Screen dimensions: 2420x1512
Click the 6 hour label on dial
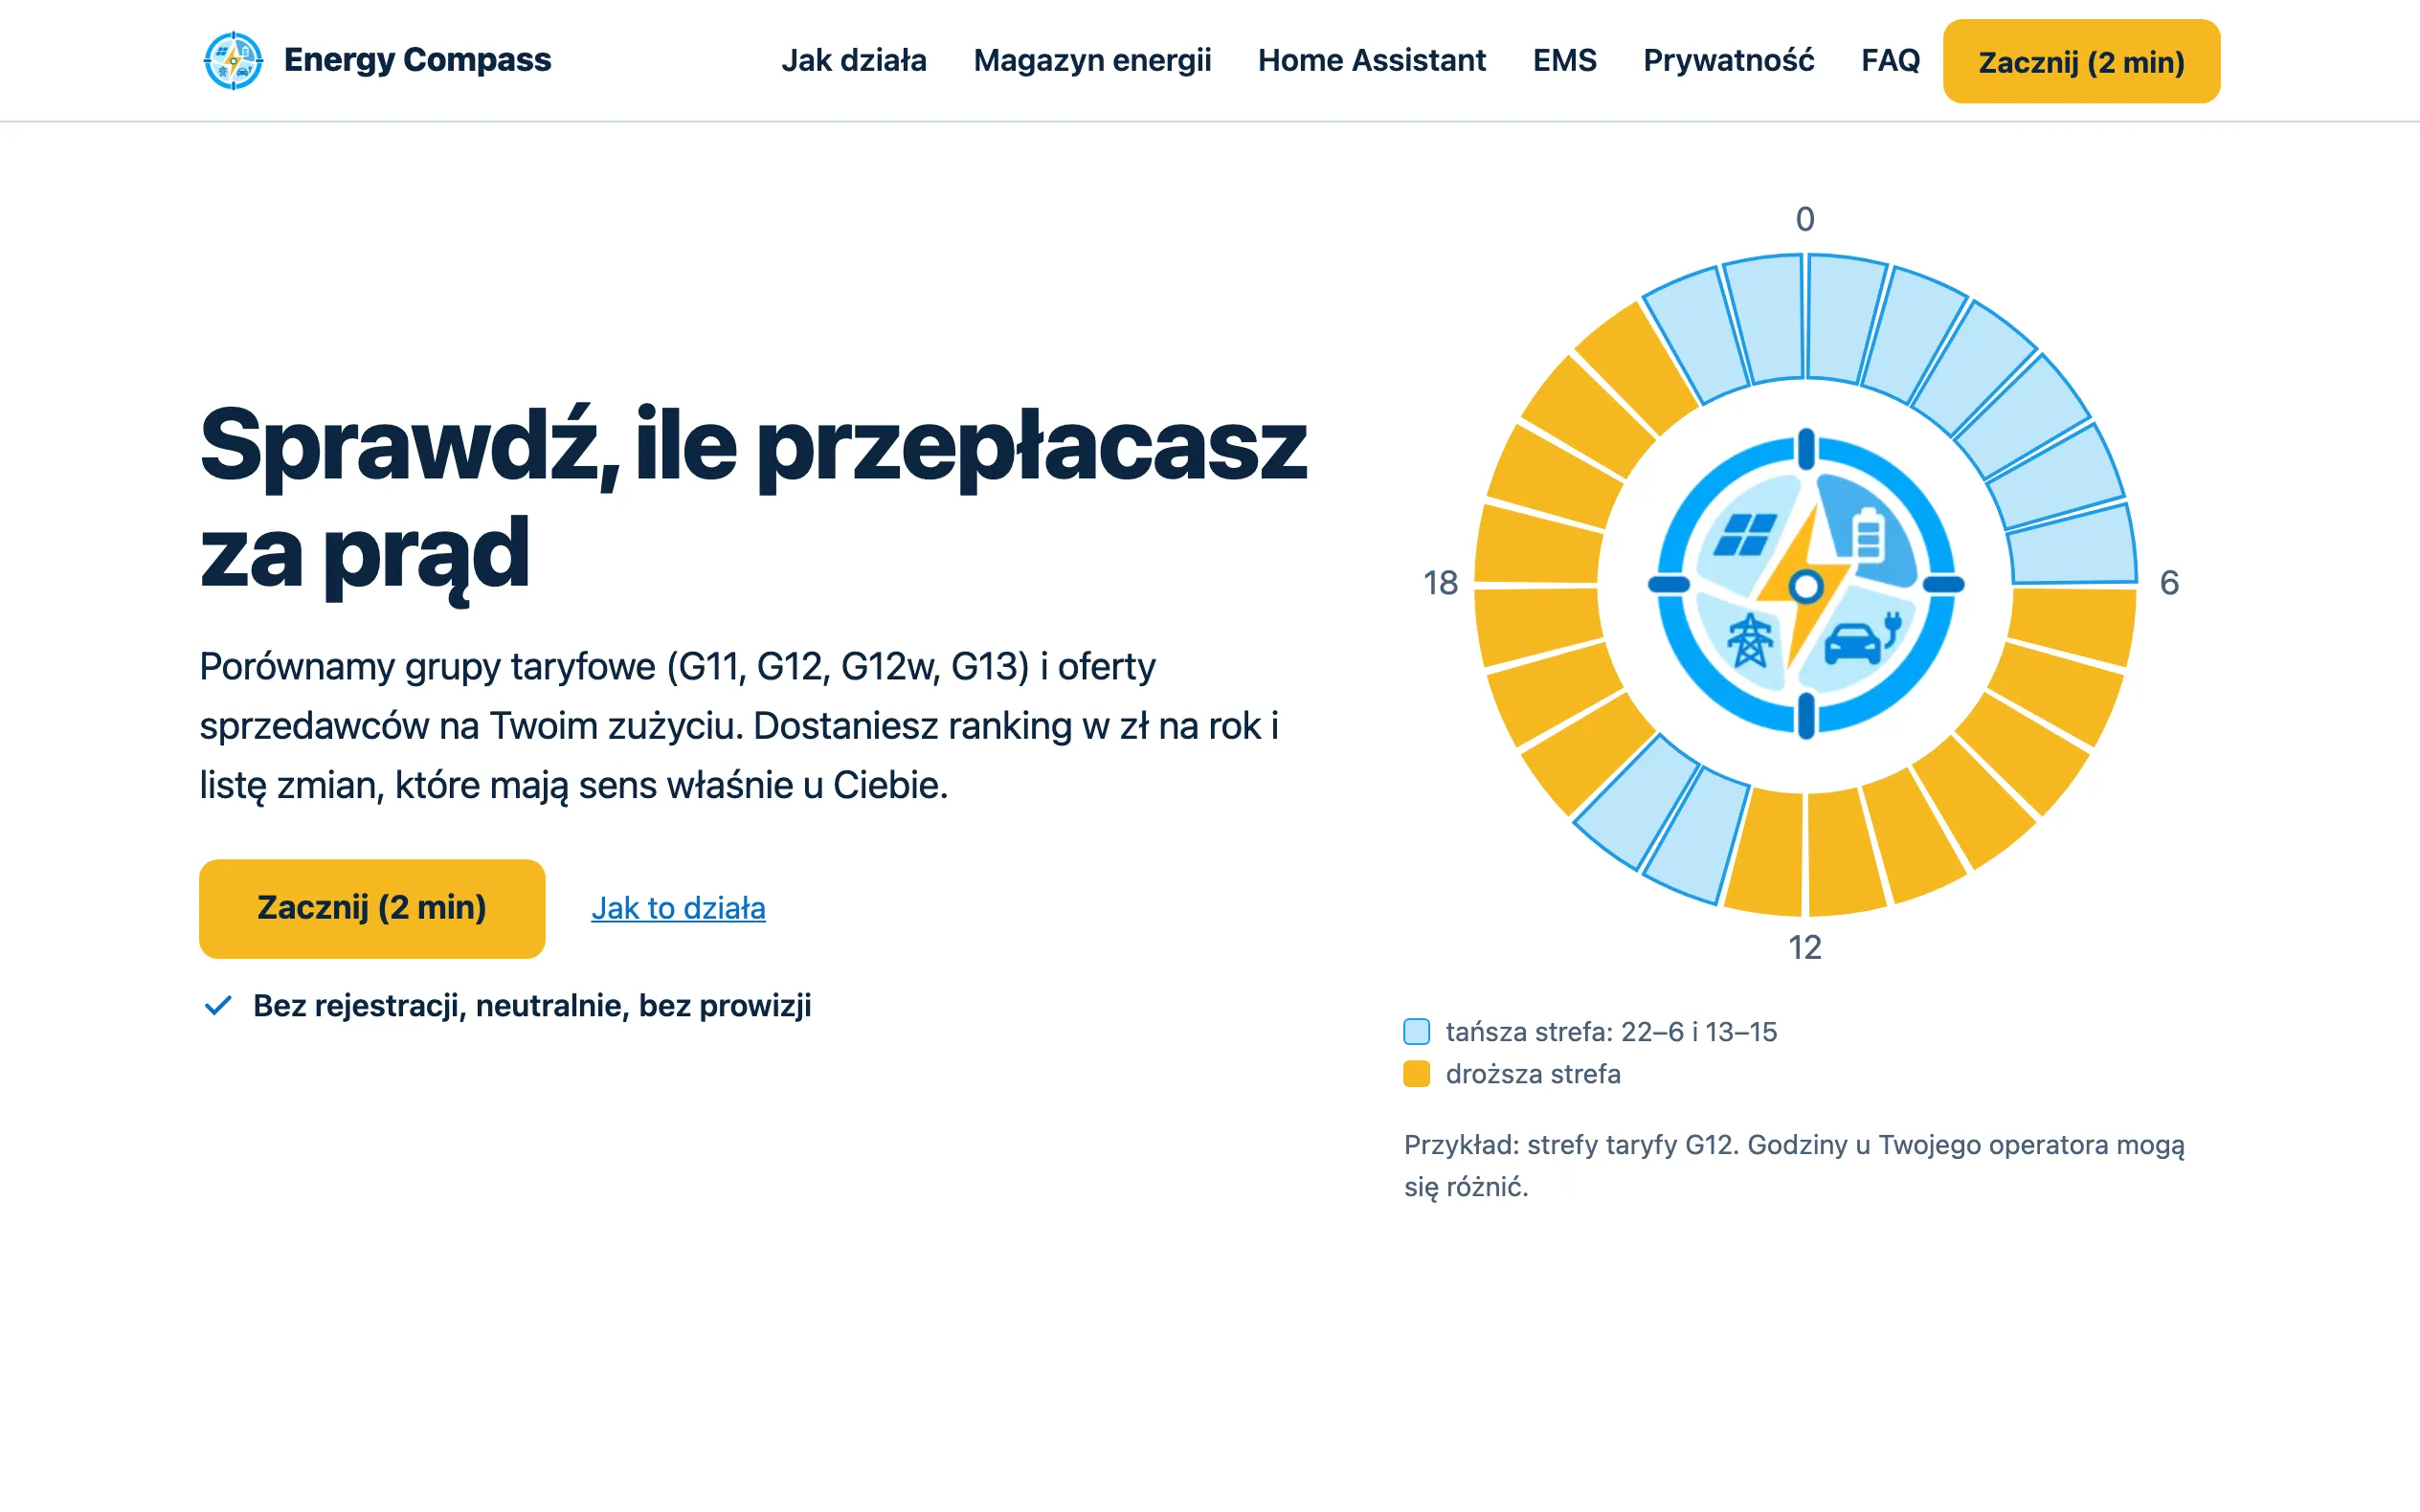coord(2169,583)
